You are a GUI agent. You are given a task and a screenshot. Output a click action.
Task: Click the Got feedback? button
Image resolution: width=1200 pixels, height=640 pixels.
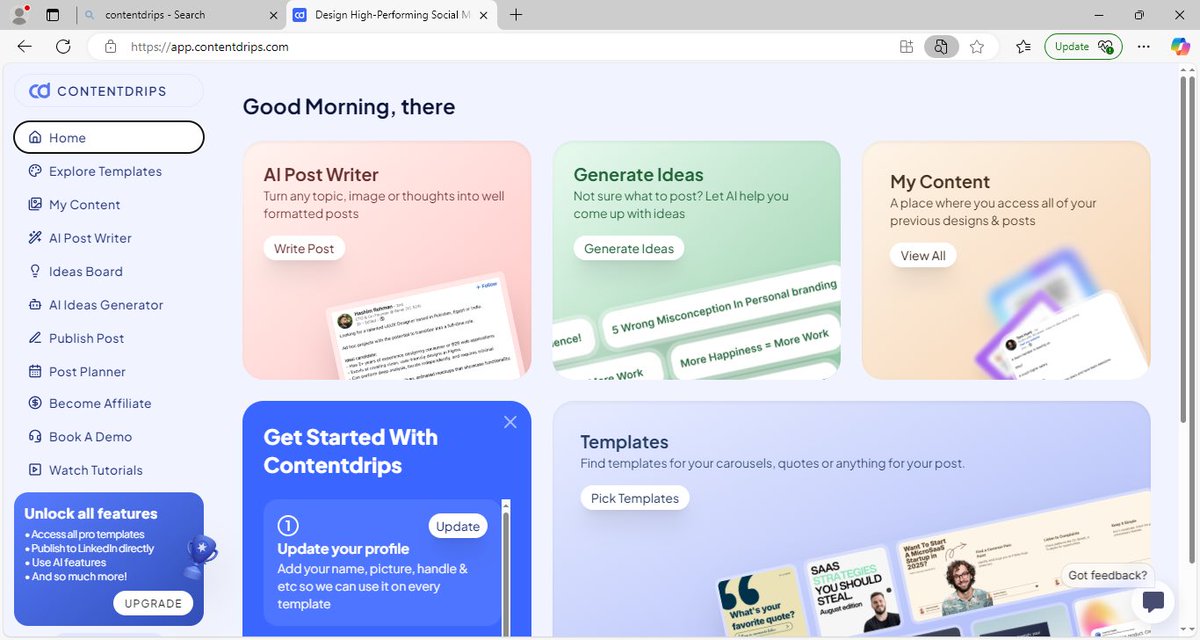point(1108,575)
